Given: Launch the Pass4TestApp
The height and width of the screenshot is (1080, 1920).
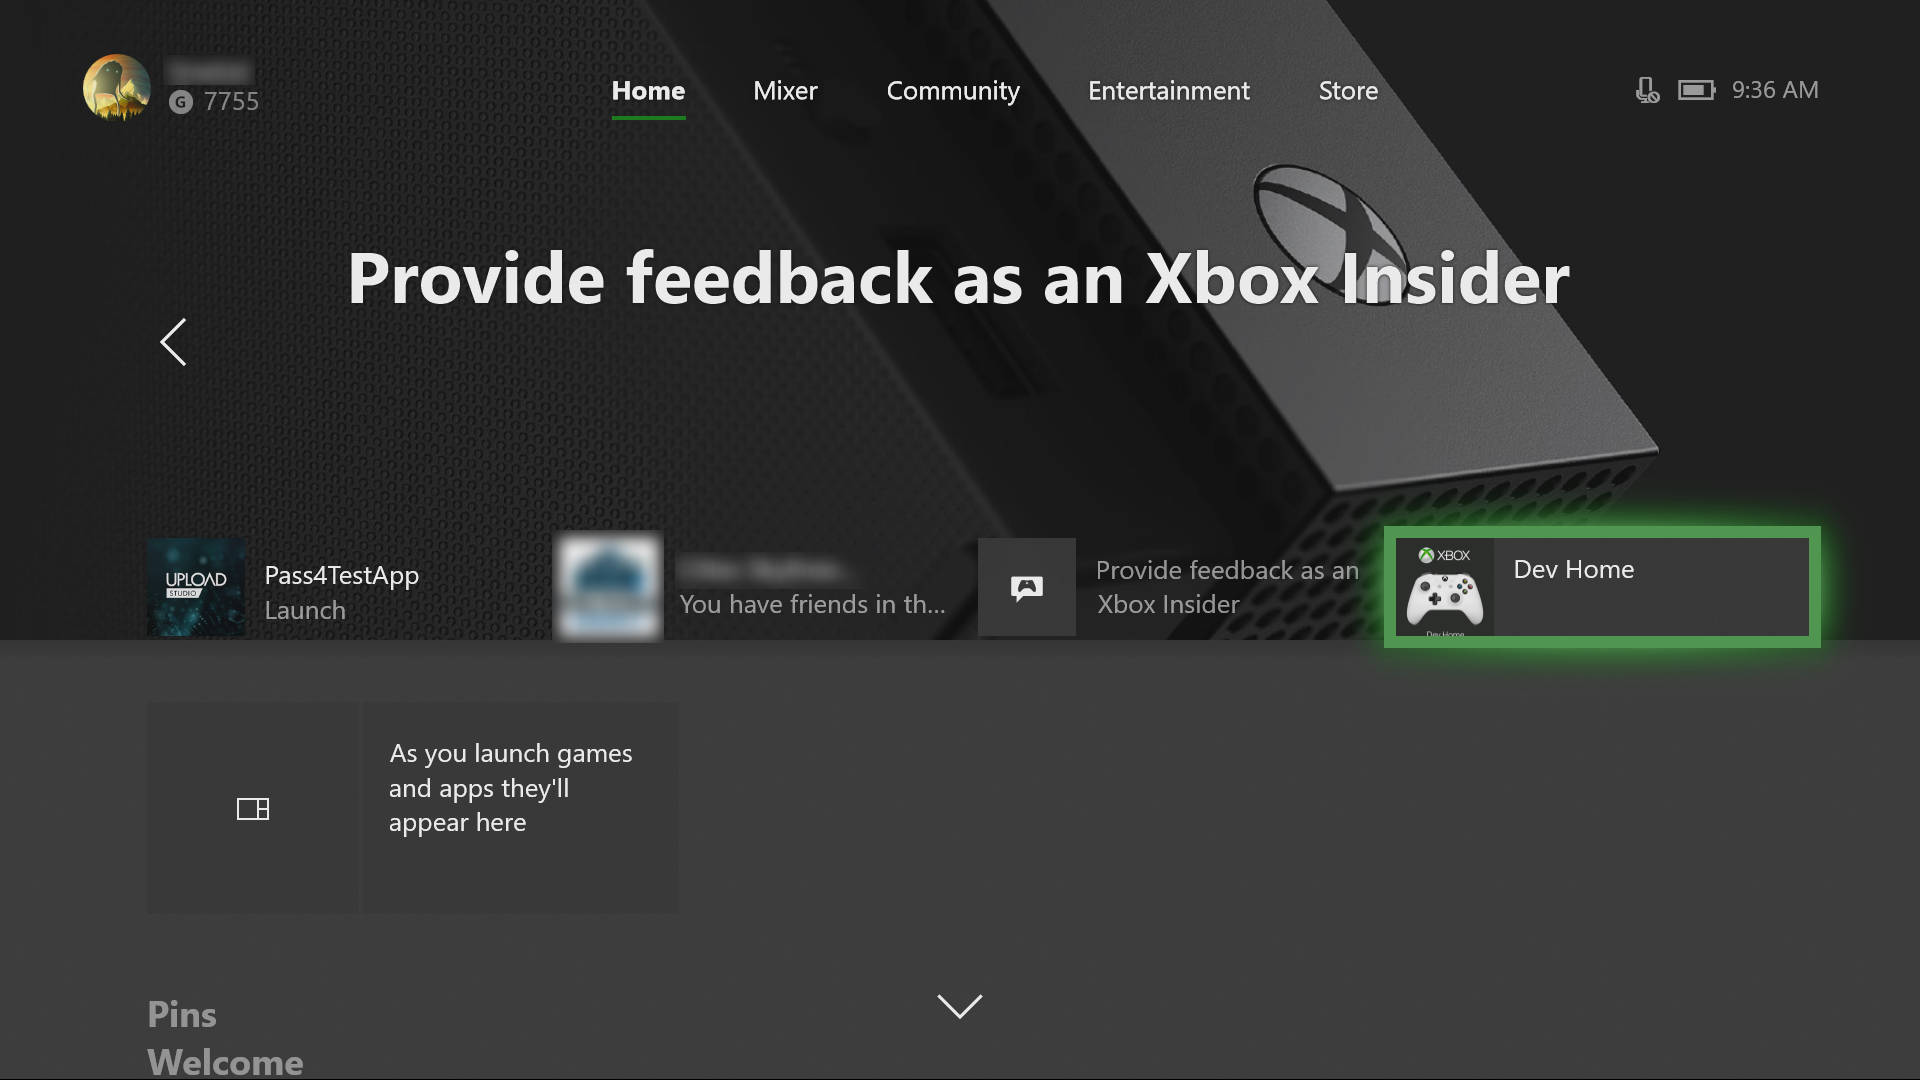Looking at the screenshot, I should click(343, 589).
